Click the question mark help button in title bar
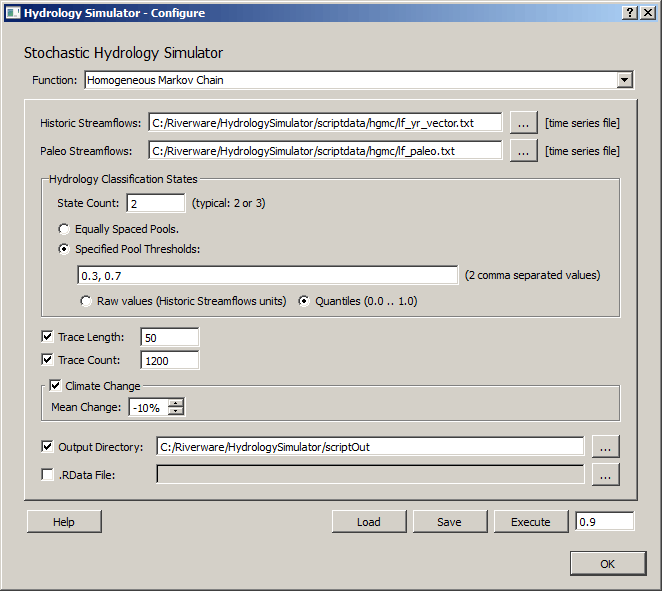 pyautogui.click(x=629, y=13)
